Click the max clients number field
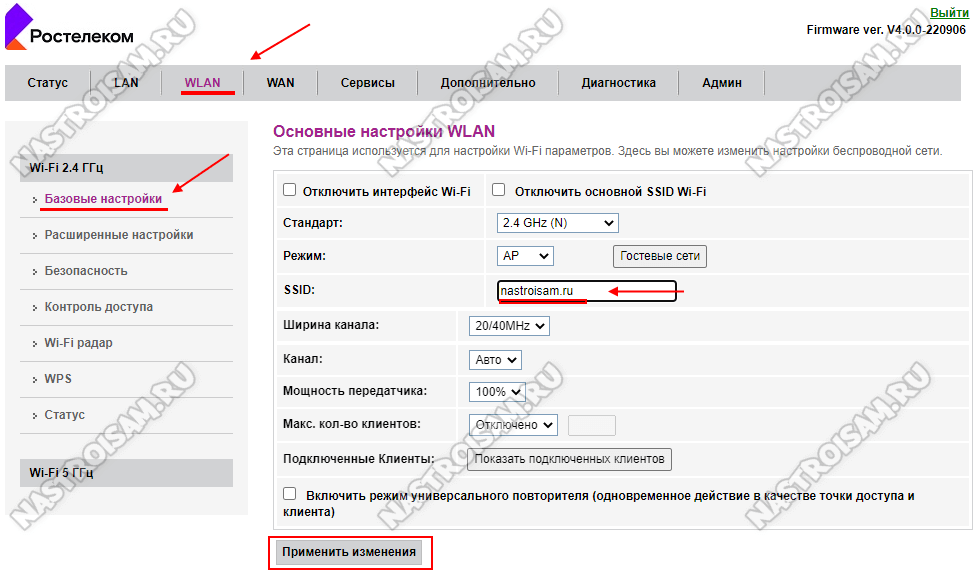Screen dimensions: 976x572 (x=592, y=425)
